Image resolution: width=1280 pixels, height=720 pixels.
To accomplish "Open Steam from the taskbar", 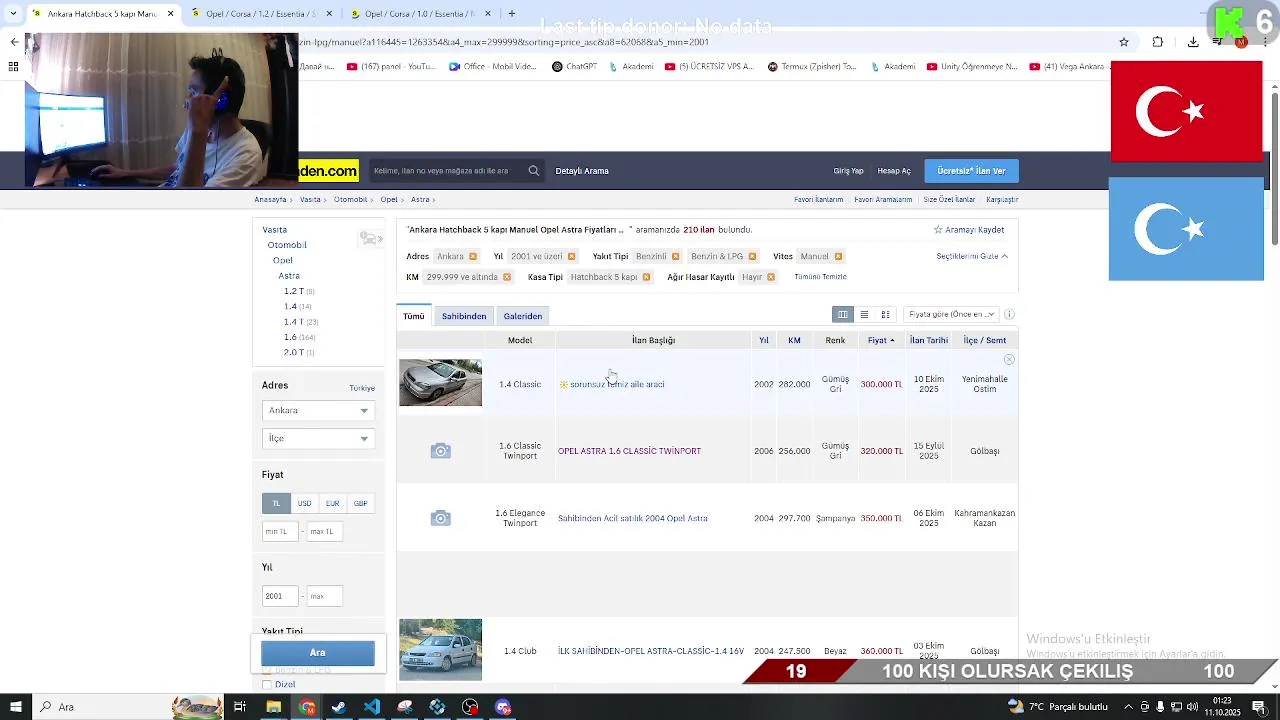I will 339,707.
